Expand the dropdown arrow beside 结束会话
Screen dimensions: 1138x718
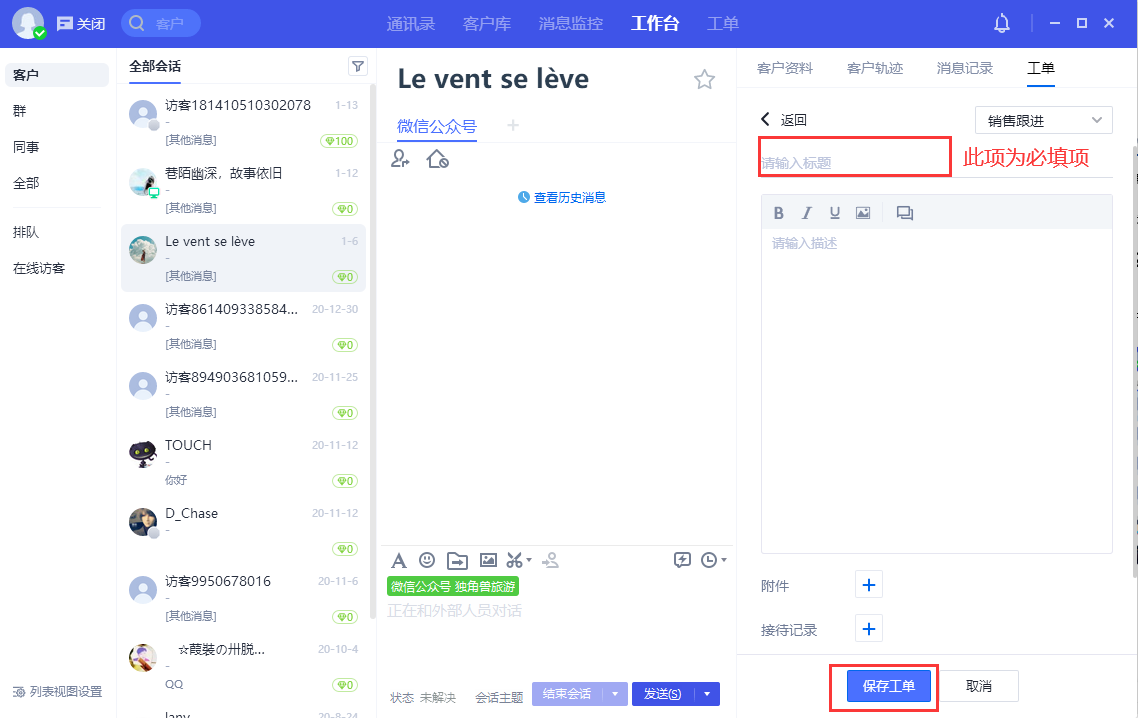(615, 694)
